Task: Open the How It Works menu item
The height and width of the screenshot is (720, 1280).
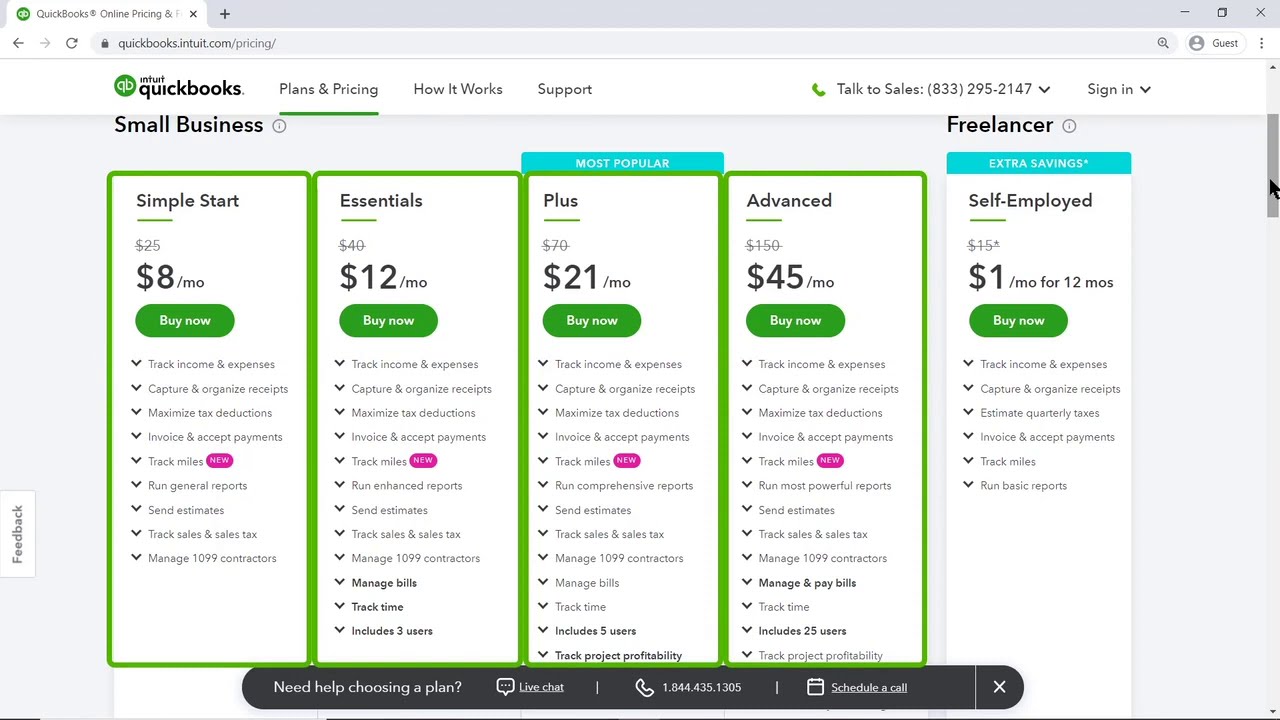Action: [458, 89]
